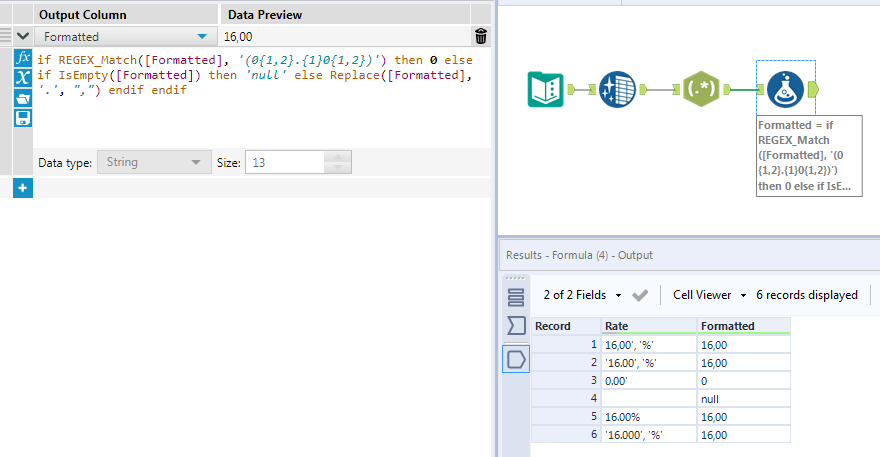Open the String data type dropdown
This screenshot has width=880, height=457.
click(194, 162)
